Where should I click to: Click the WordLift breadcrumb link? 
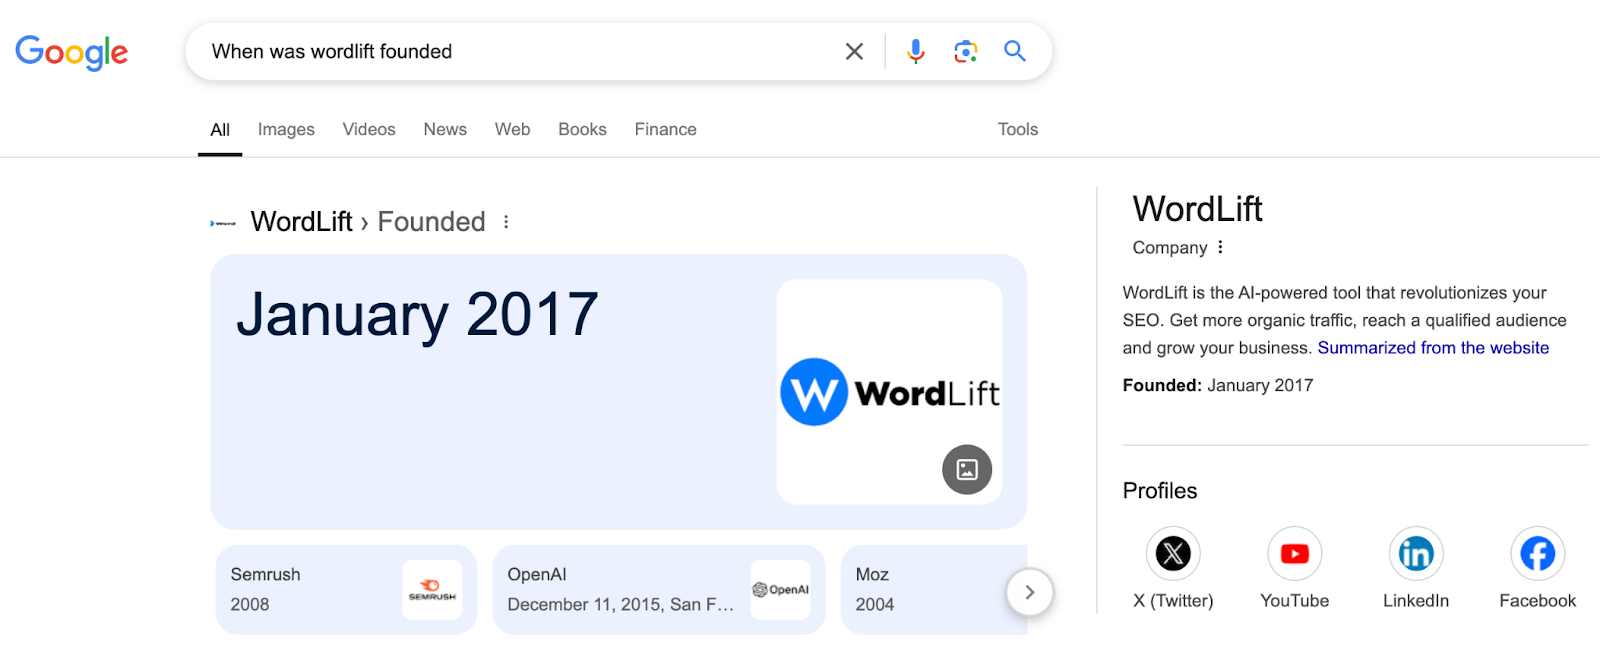point(300,221)
